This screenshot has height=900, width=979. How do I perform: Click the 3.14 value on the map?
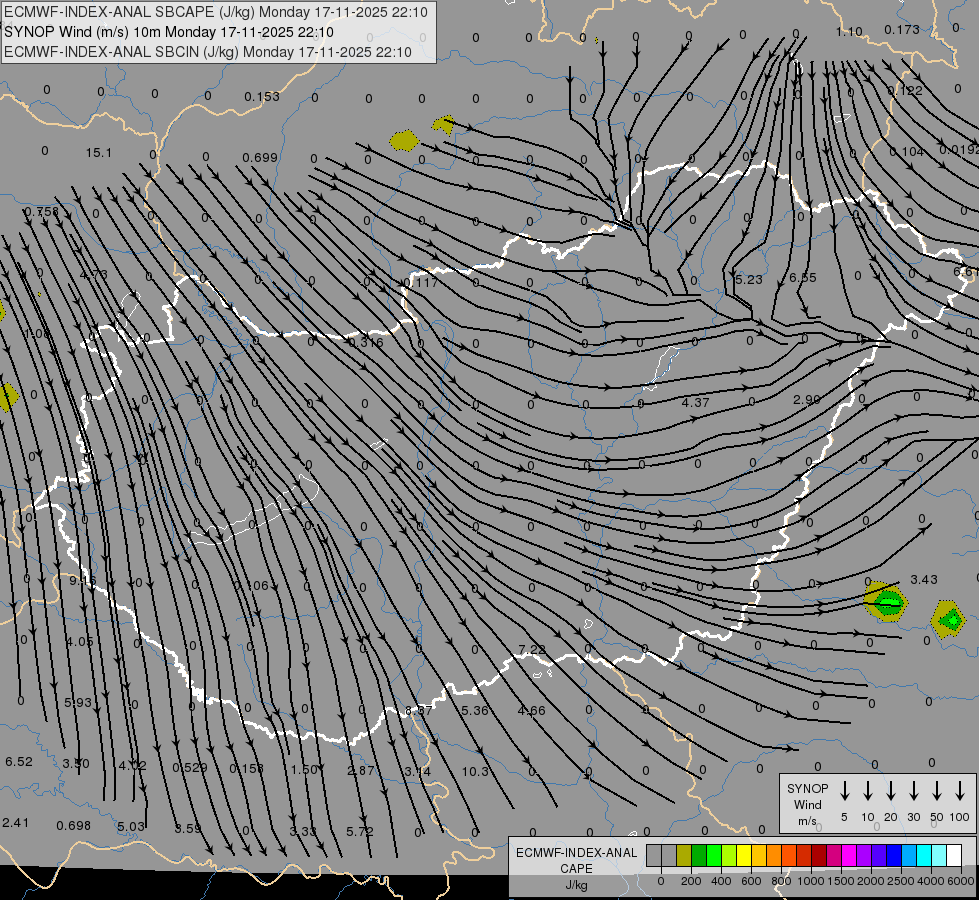(417, 771)
